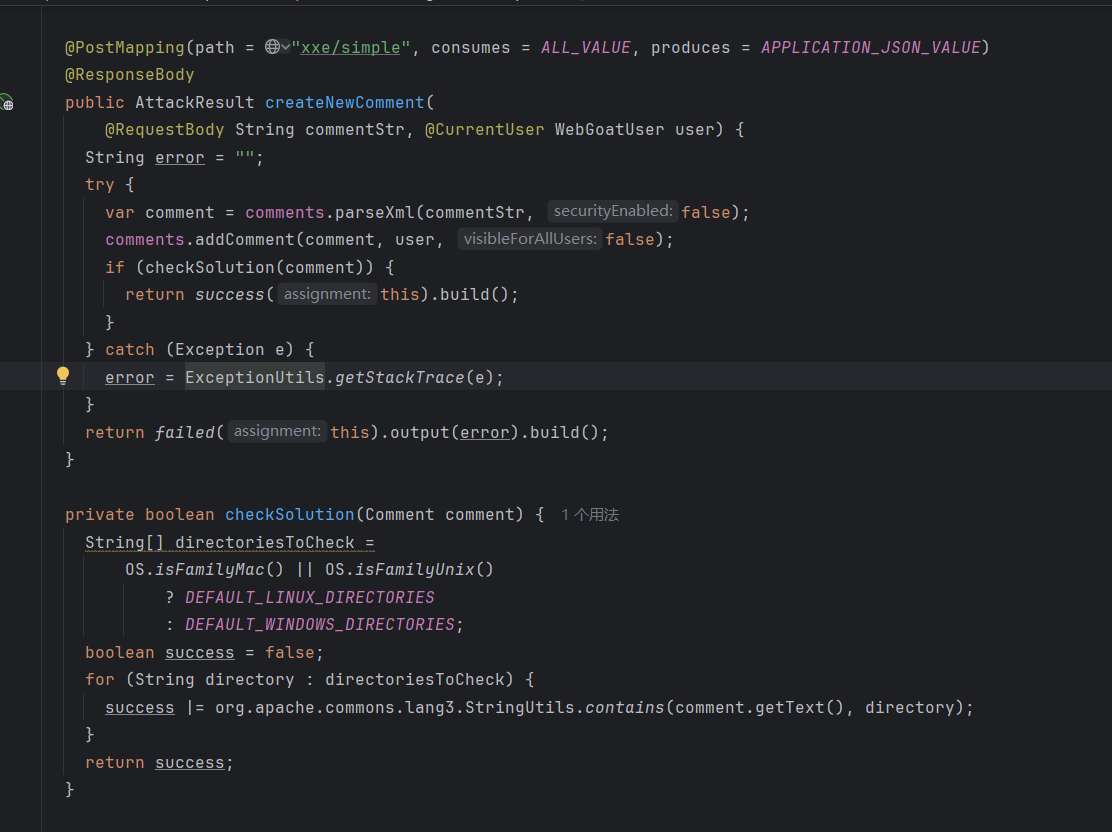
Task: Click the APPLICATION_JSON_VALUE constant
Action: (x=870, y=47)
